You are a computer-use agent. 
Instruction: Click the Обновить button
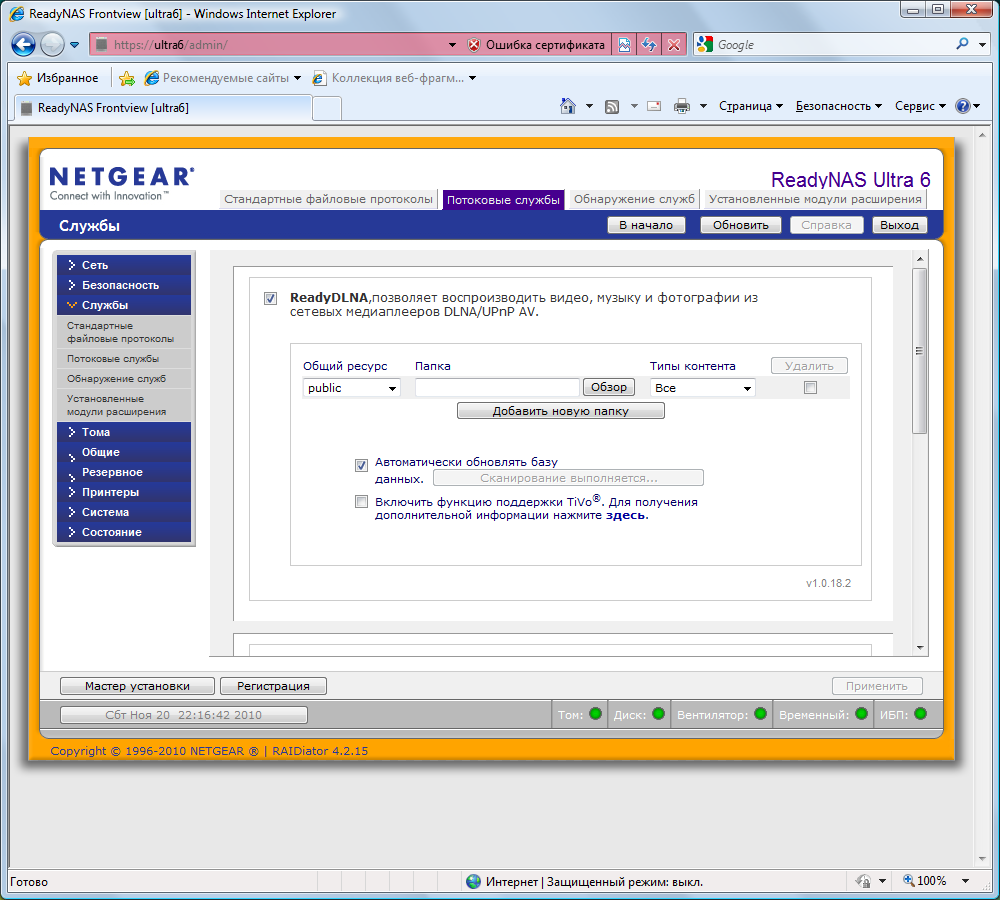[x=740, y=225]
